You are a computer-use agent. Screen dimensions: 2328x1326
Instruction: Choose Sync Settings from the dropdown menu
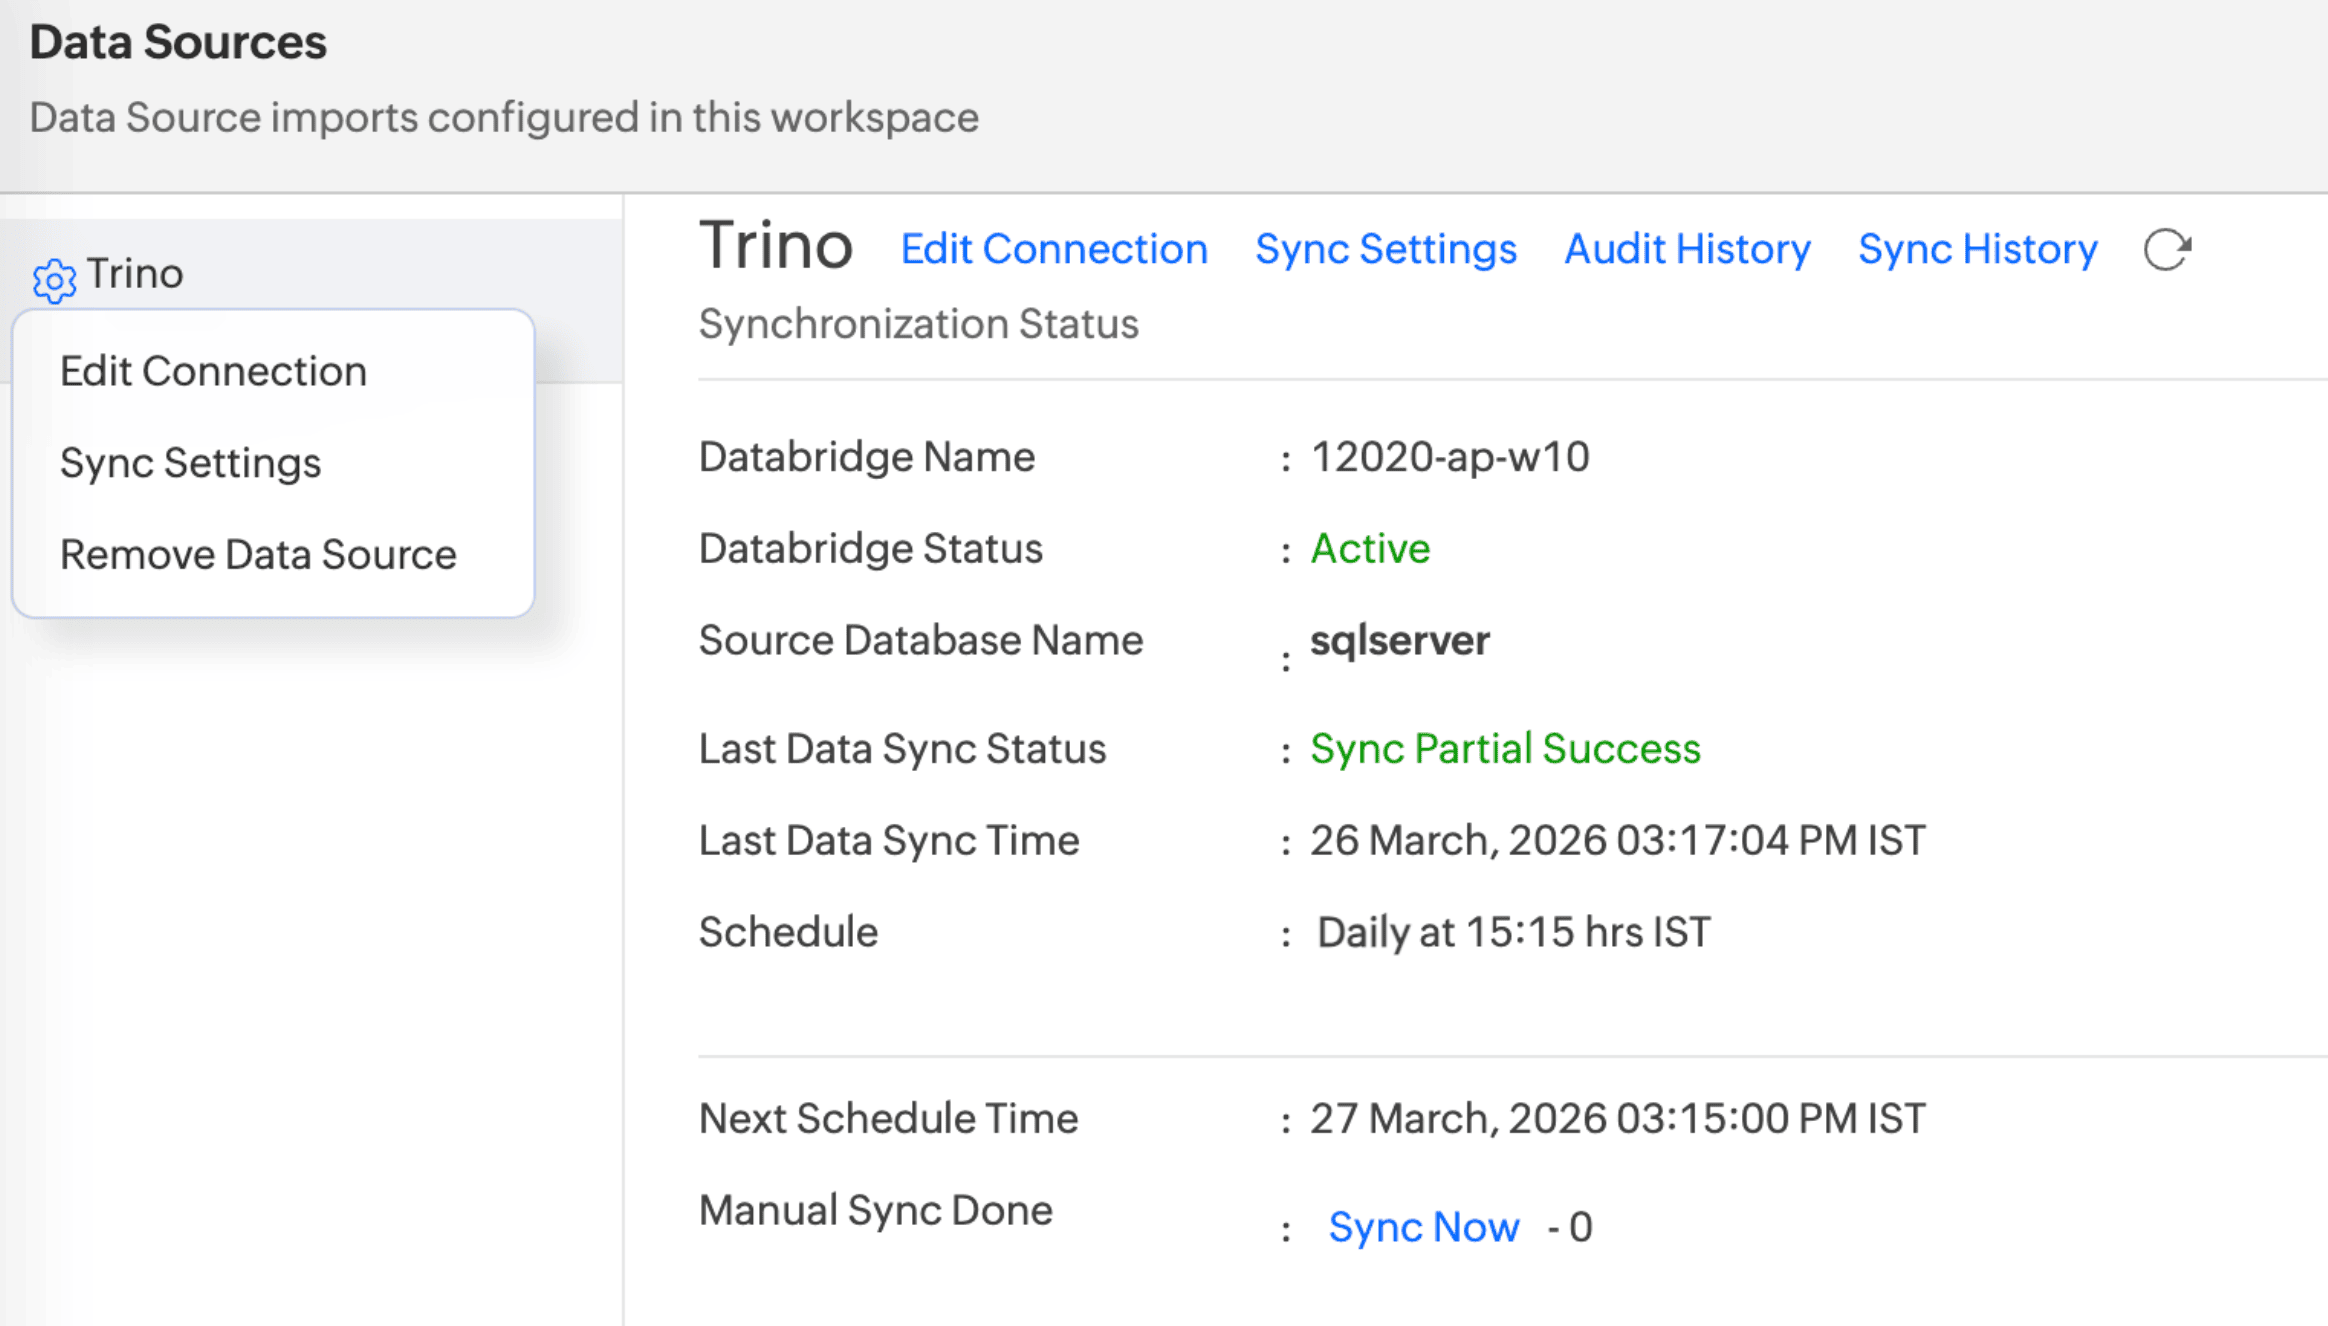click(x=190, y=463)
